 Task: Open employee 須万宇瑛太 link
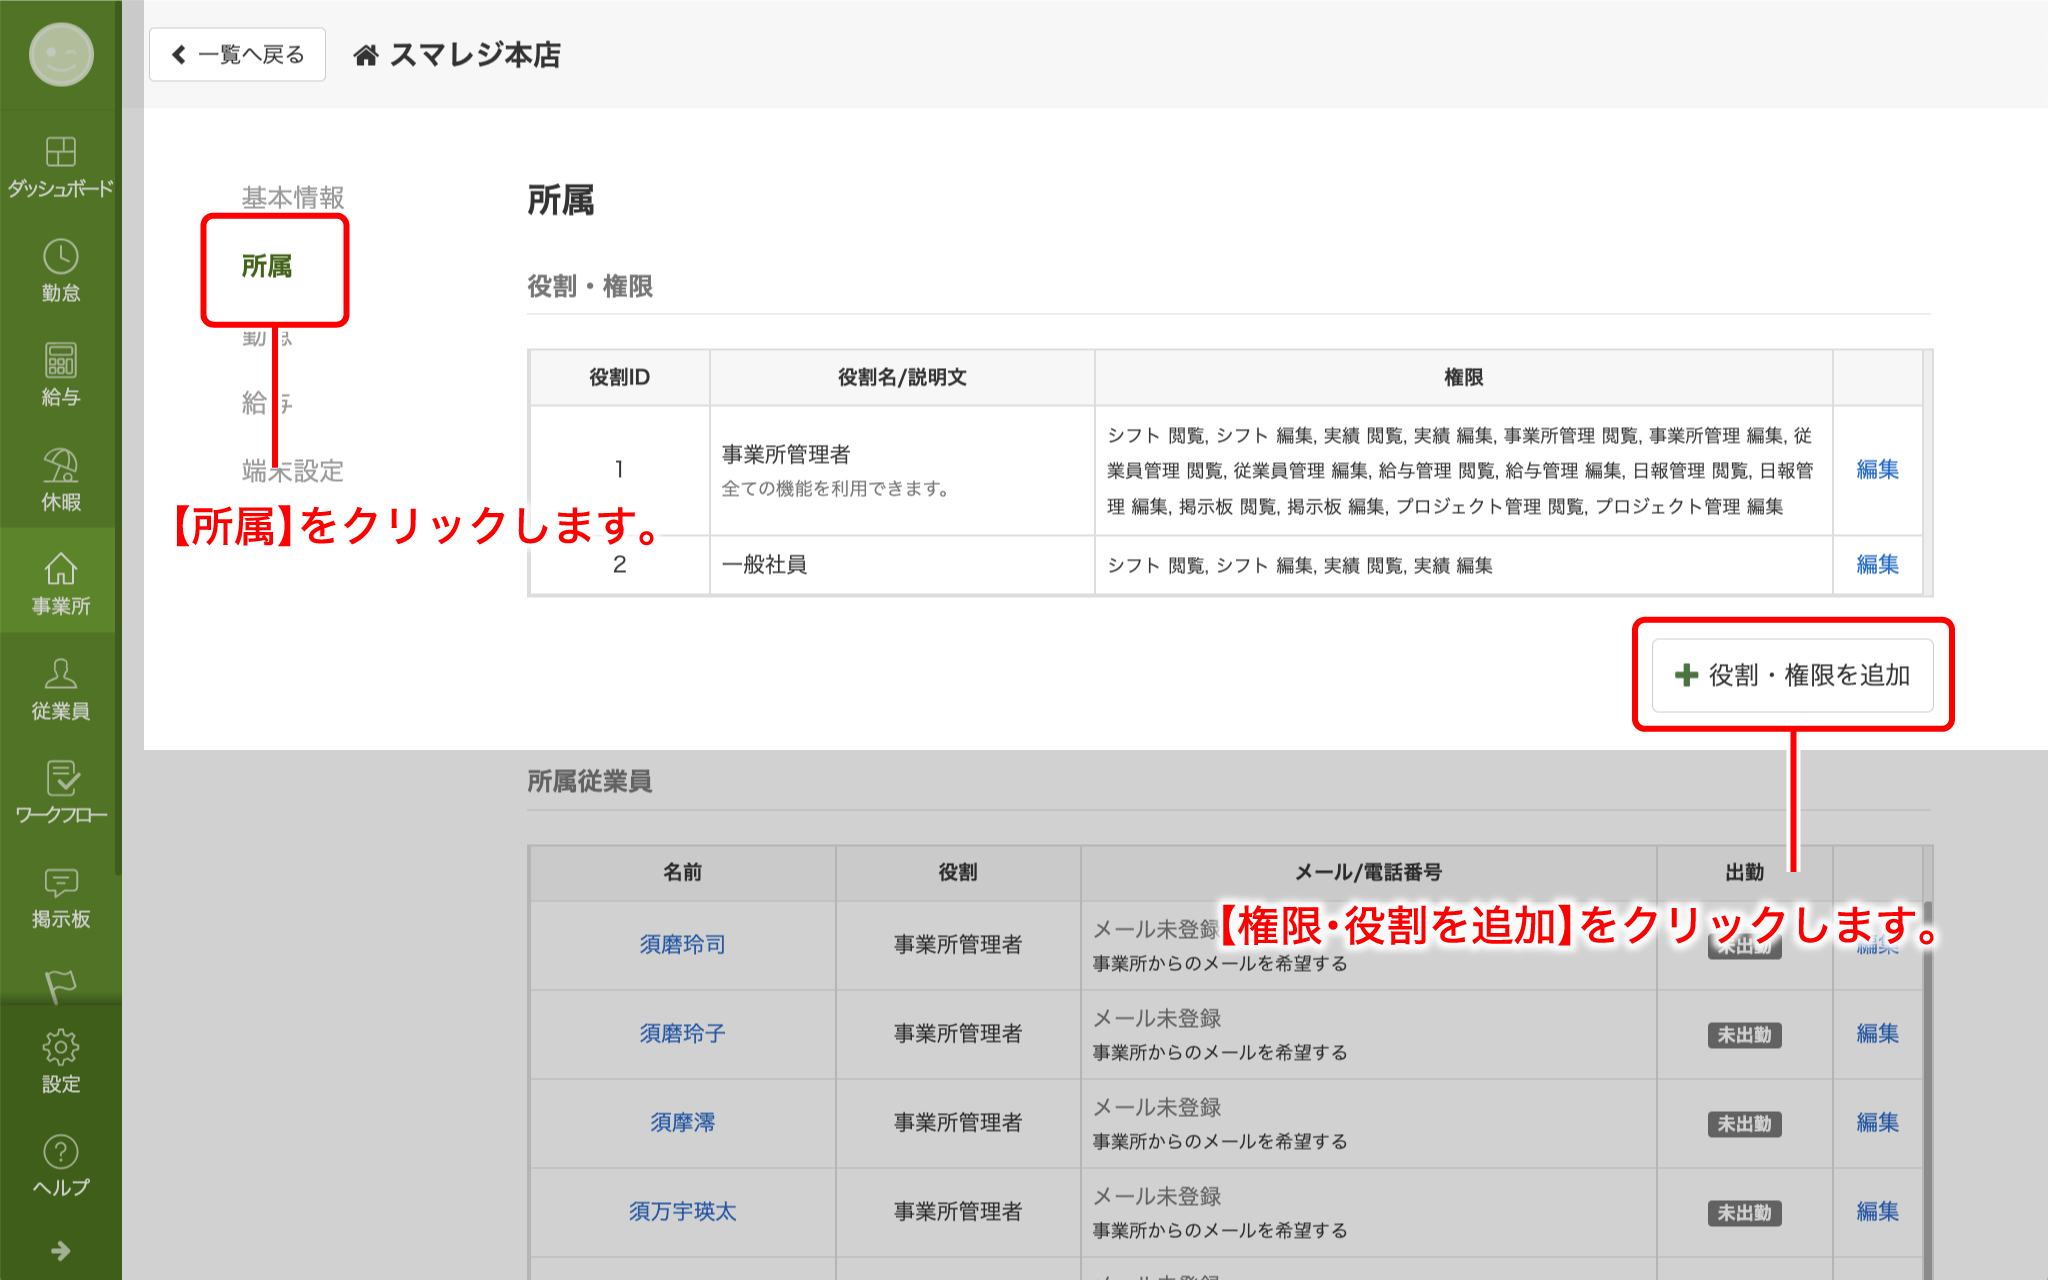point(682,1211)
